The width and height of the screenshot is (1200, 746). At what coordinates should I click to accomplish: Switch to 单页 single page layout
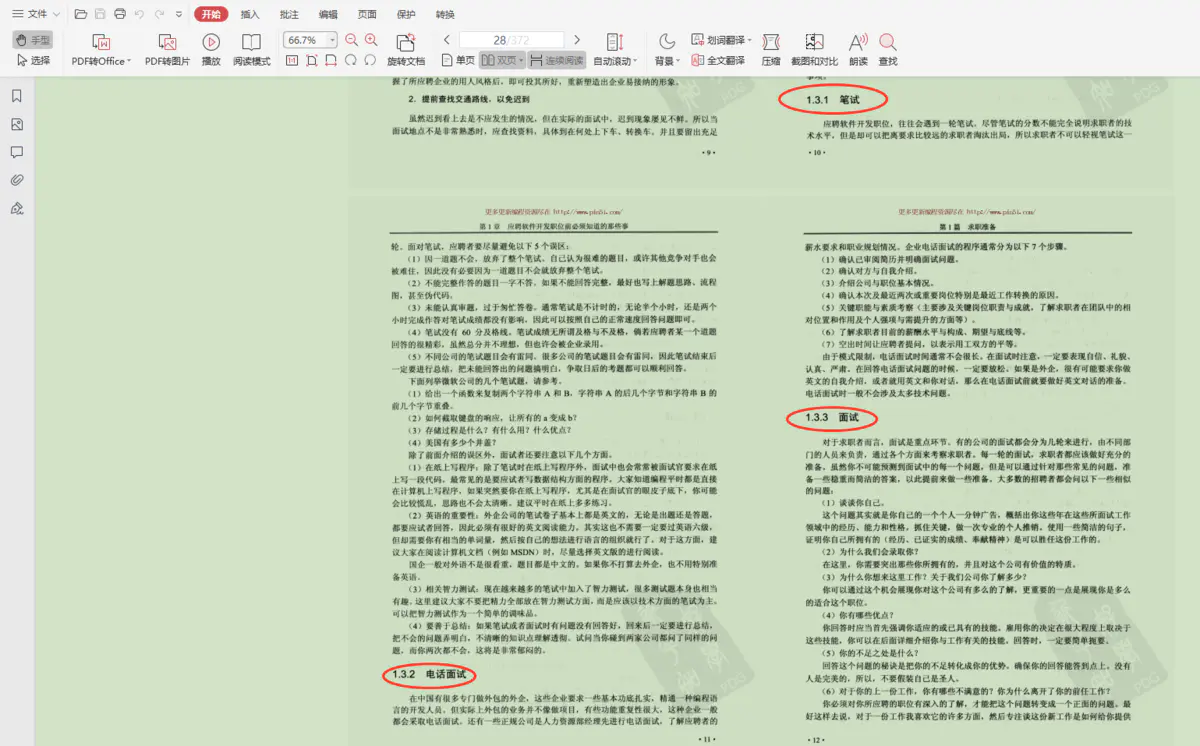click(458, 61)
